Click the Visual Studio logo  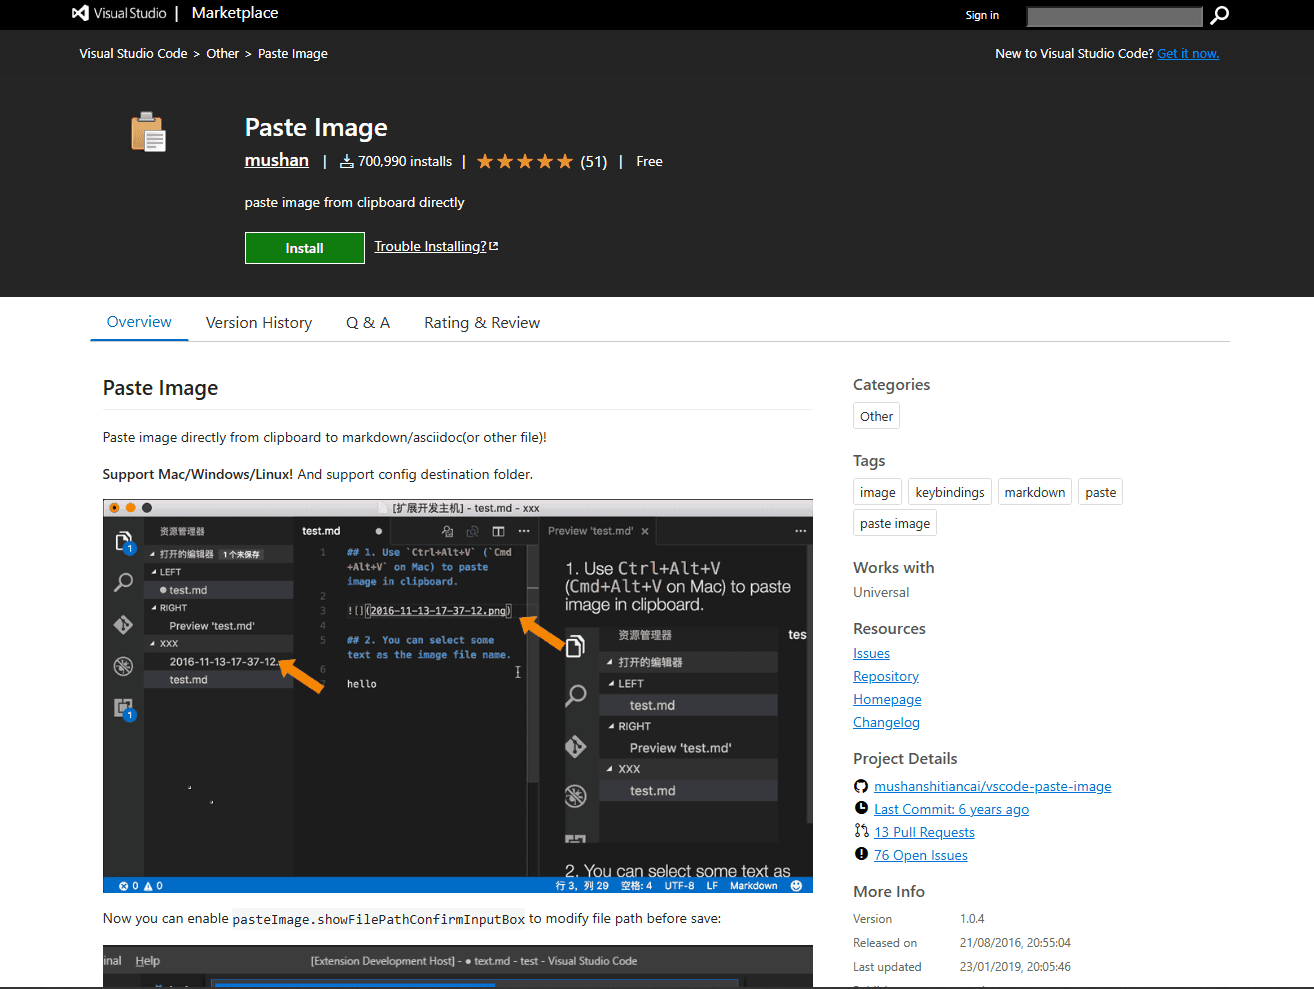pyautogui.click(x=119, y=13)
